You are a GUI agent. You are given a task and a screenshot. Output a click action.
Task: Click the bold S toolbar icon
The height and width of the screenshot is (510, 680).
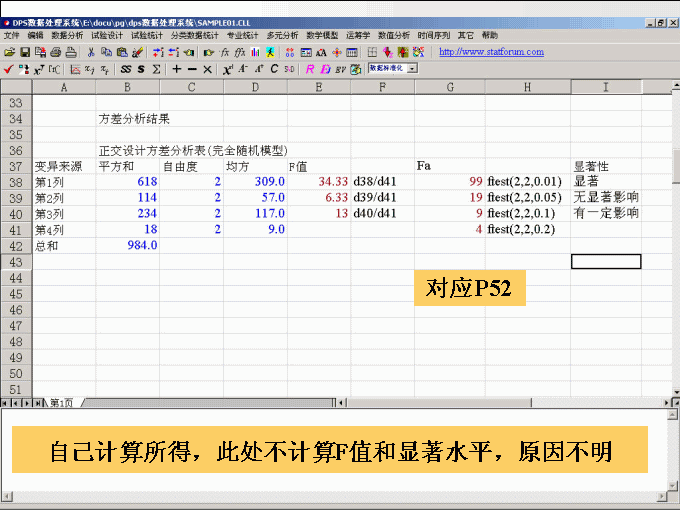pos(141,70)
